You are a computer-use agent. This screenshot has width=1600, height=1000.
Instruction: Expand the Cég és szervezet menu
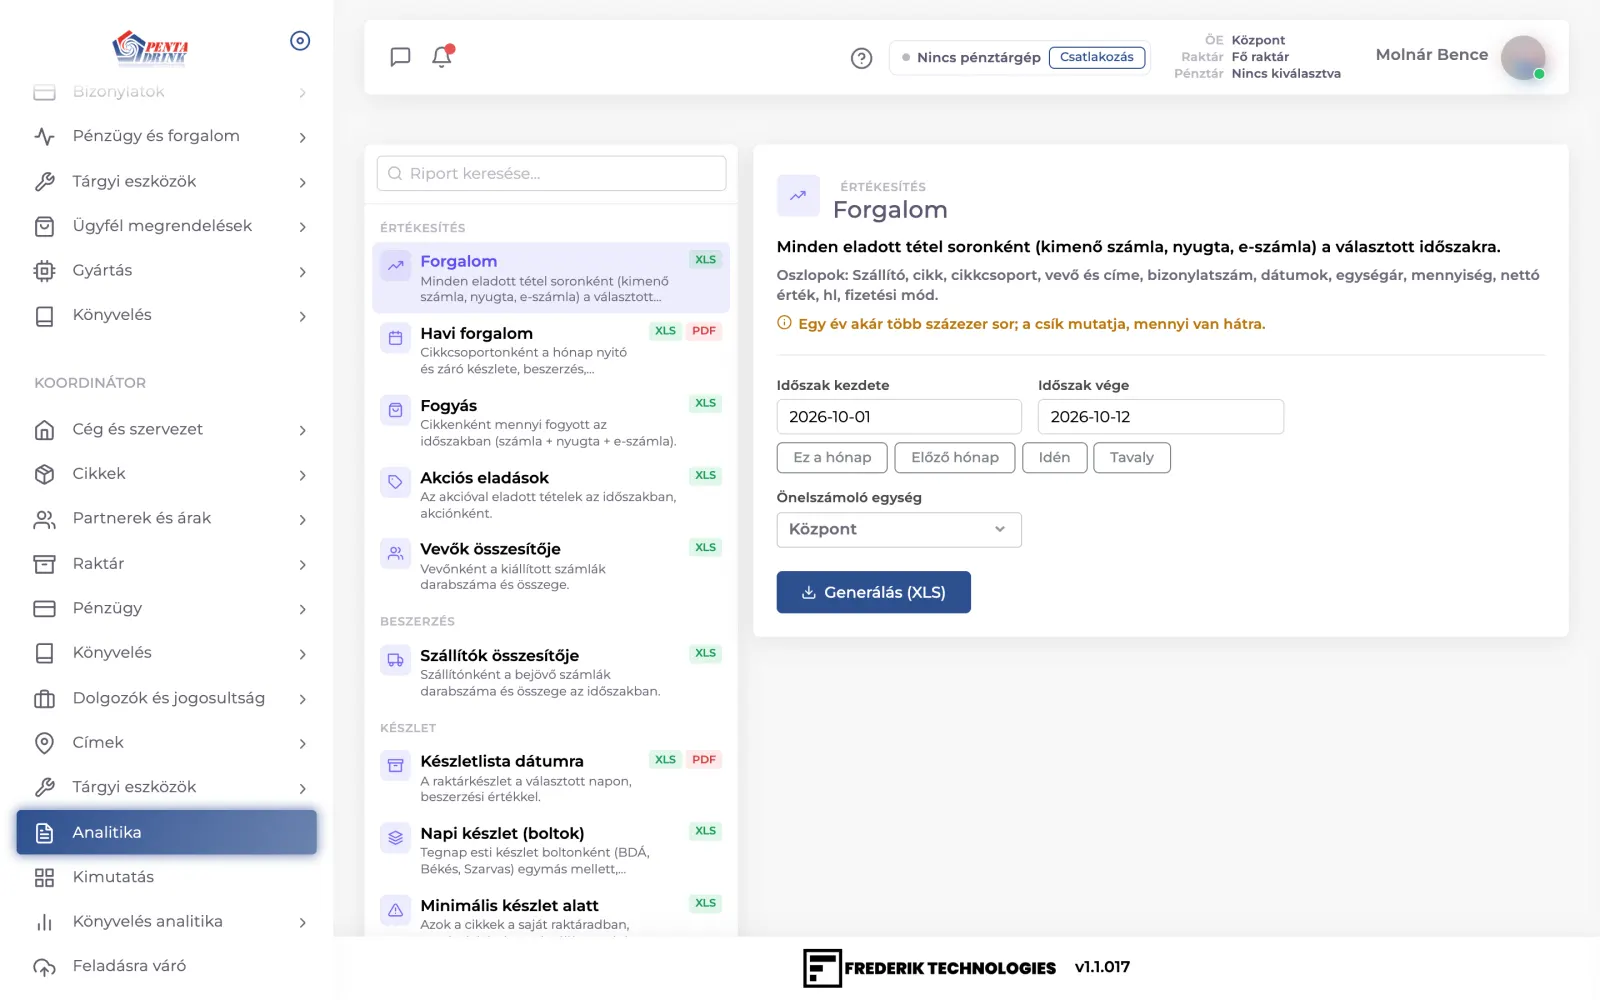(166, 430)
